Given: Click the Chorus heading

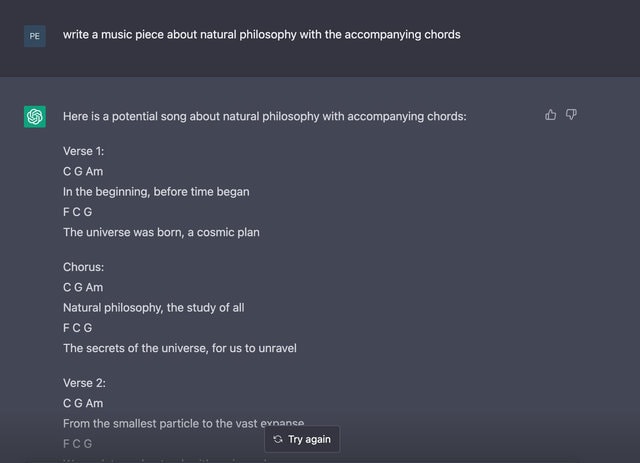Looking at the screenshot, I should (x=84, y=267).
